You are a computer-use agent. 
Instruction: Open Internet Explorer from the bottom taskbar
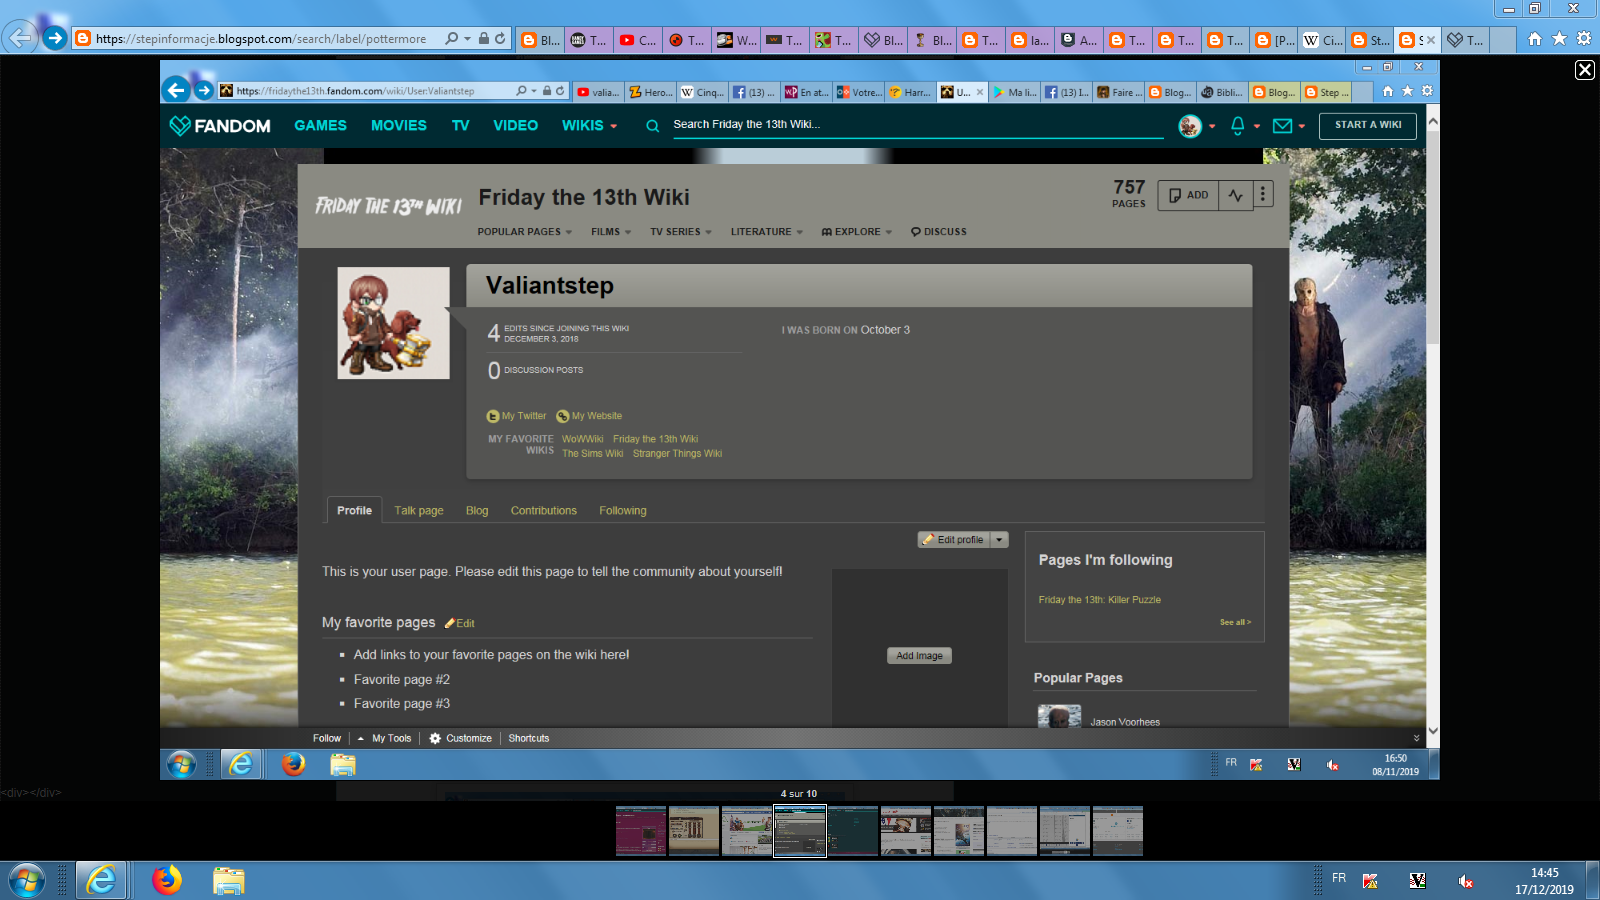[x=101, y=881]
